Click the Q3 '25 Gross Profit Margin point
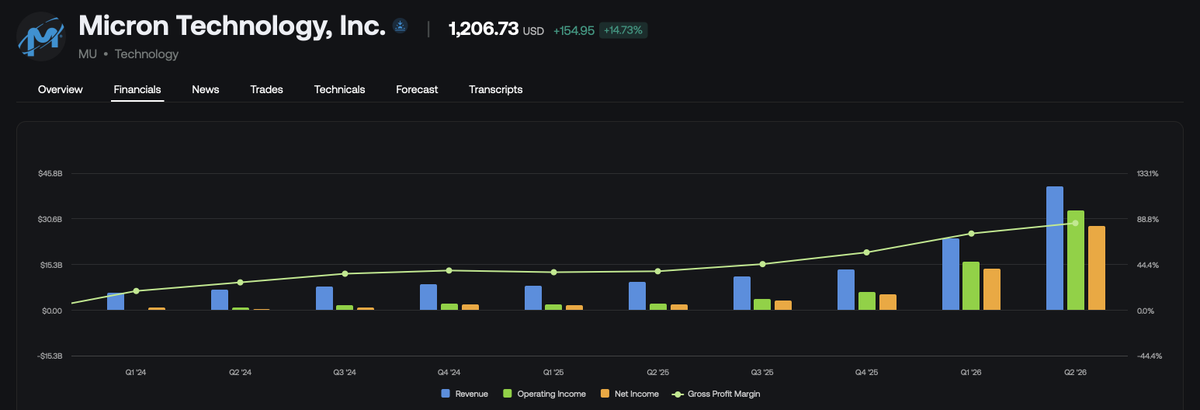Viewport: 1200px width, 410px height. click(762, 264)
